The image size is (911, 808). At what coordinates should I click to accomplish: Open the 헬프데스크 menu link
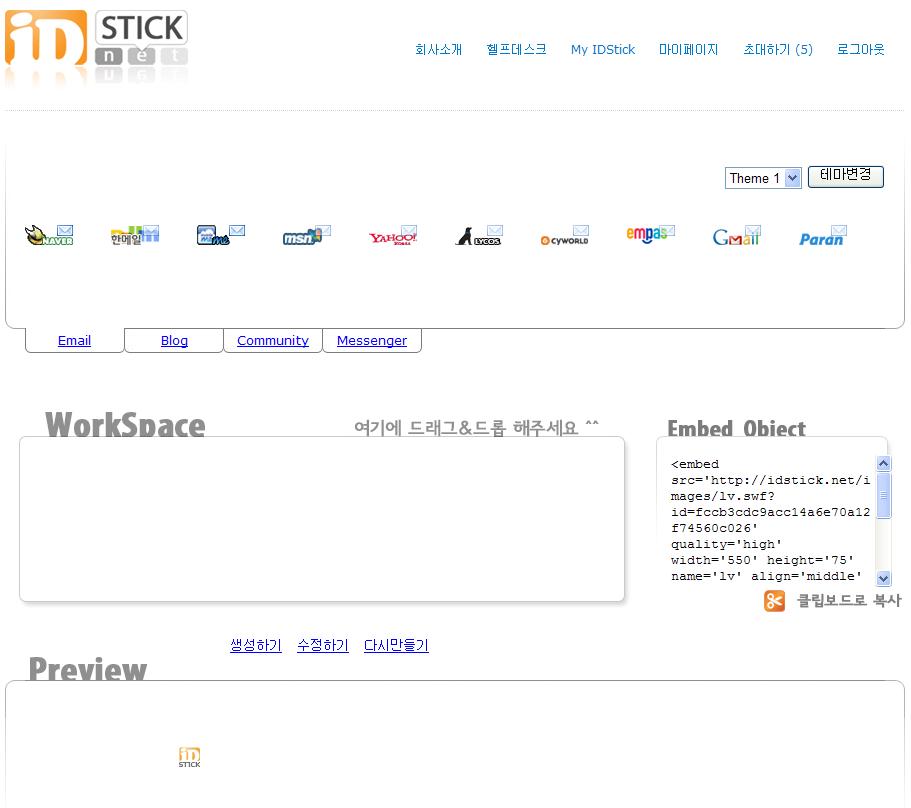(517, 49)
